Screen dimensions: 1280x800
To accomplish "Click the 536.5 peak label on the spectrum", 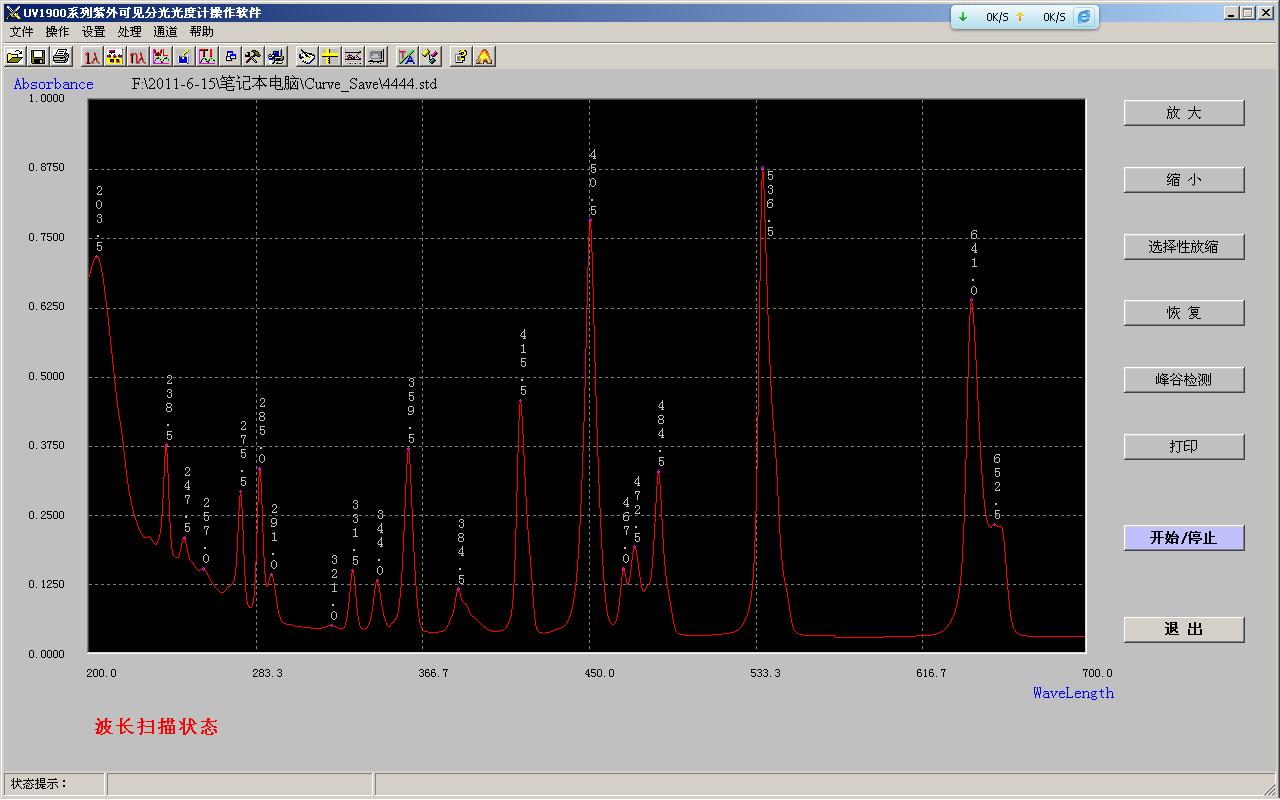I will pos(770,204).
